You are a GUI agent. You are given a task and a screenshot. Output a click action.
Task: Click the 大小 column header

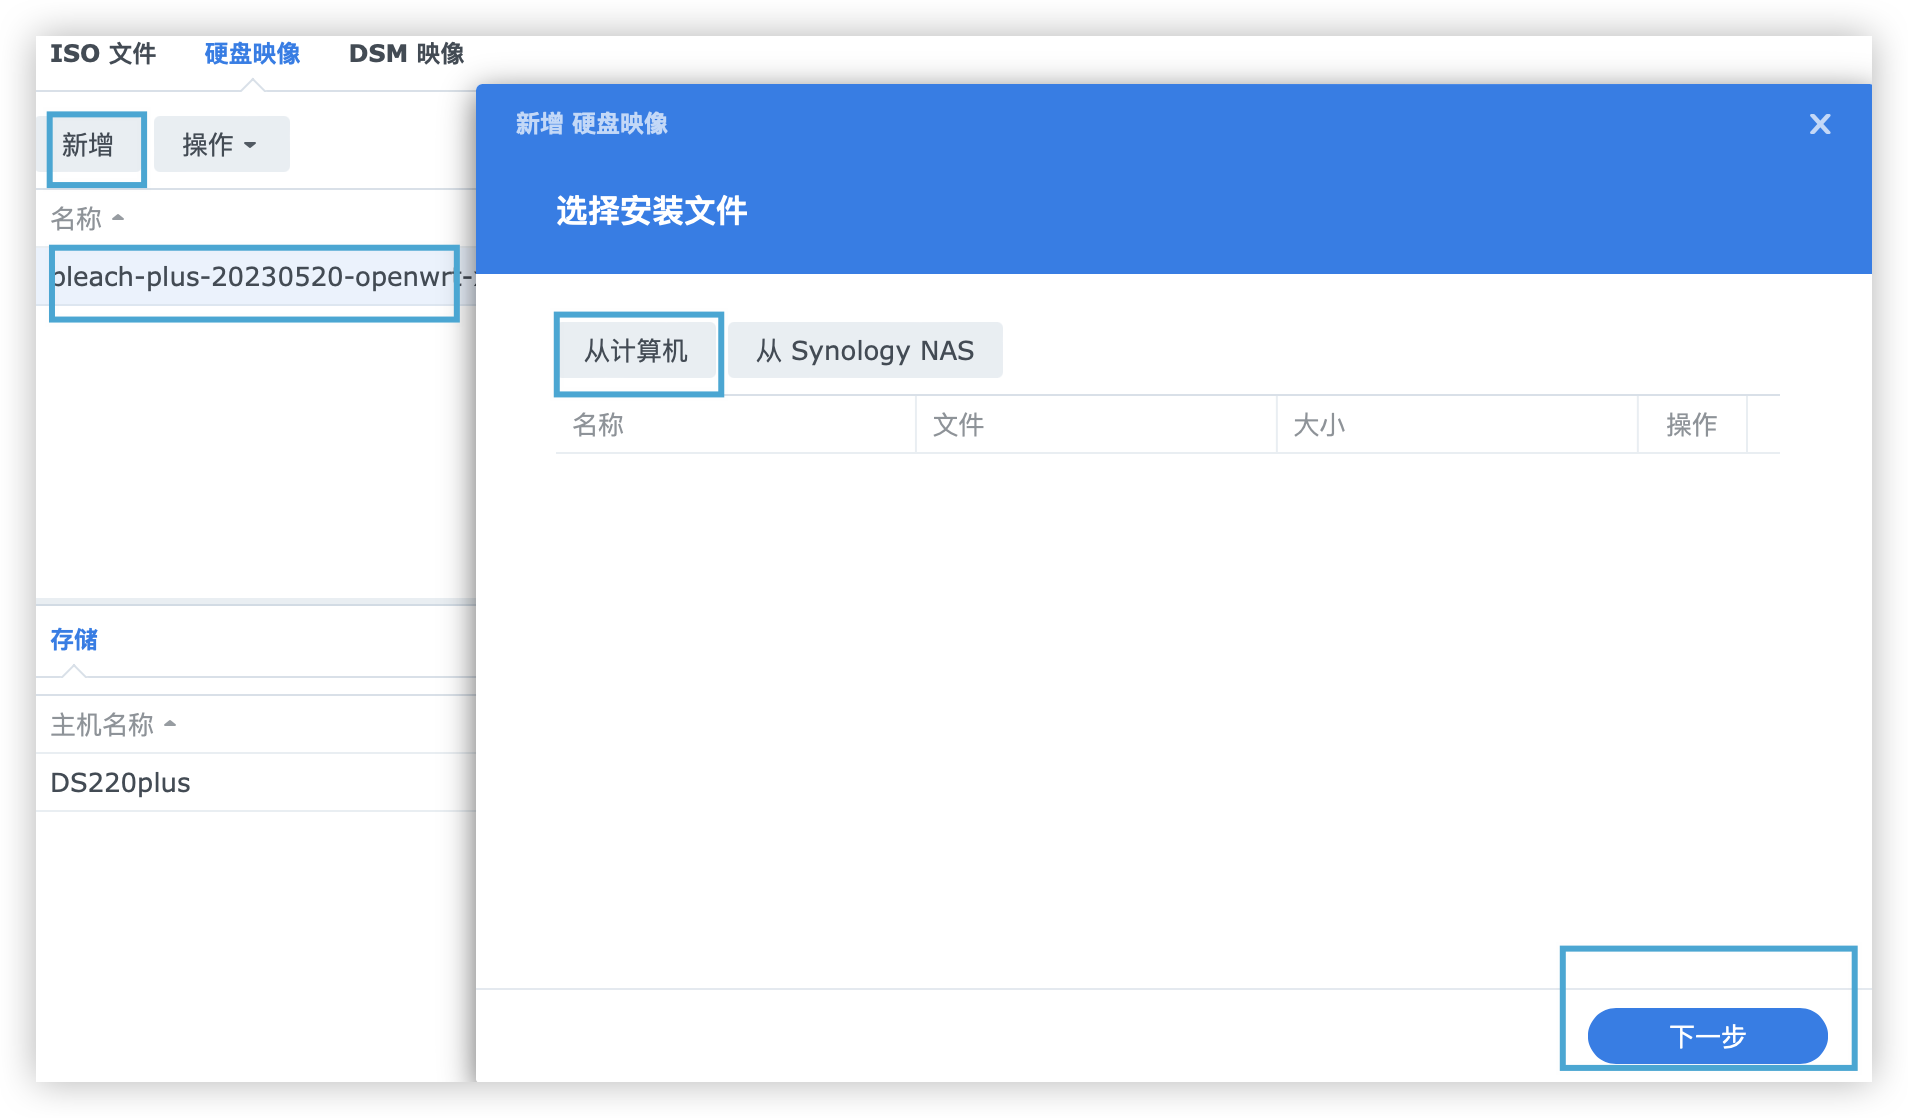coord(1319,425)
